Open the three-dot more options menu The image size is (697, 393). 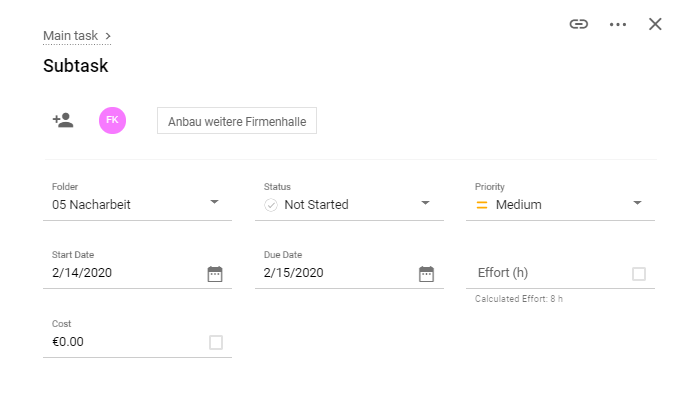(x=617, y=24)
